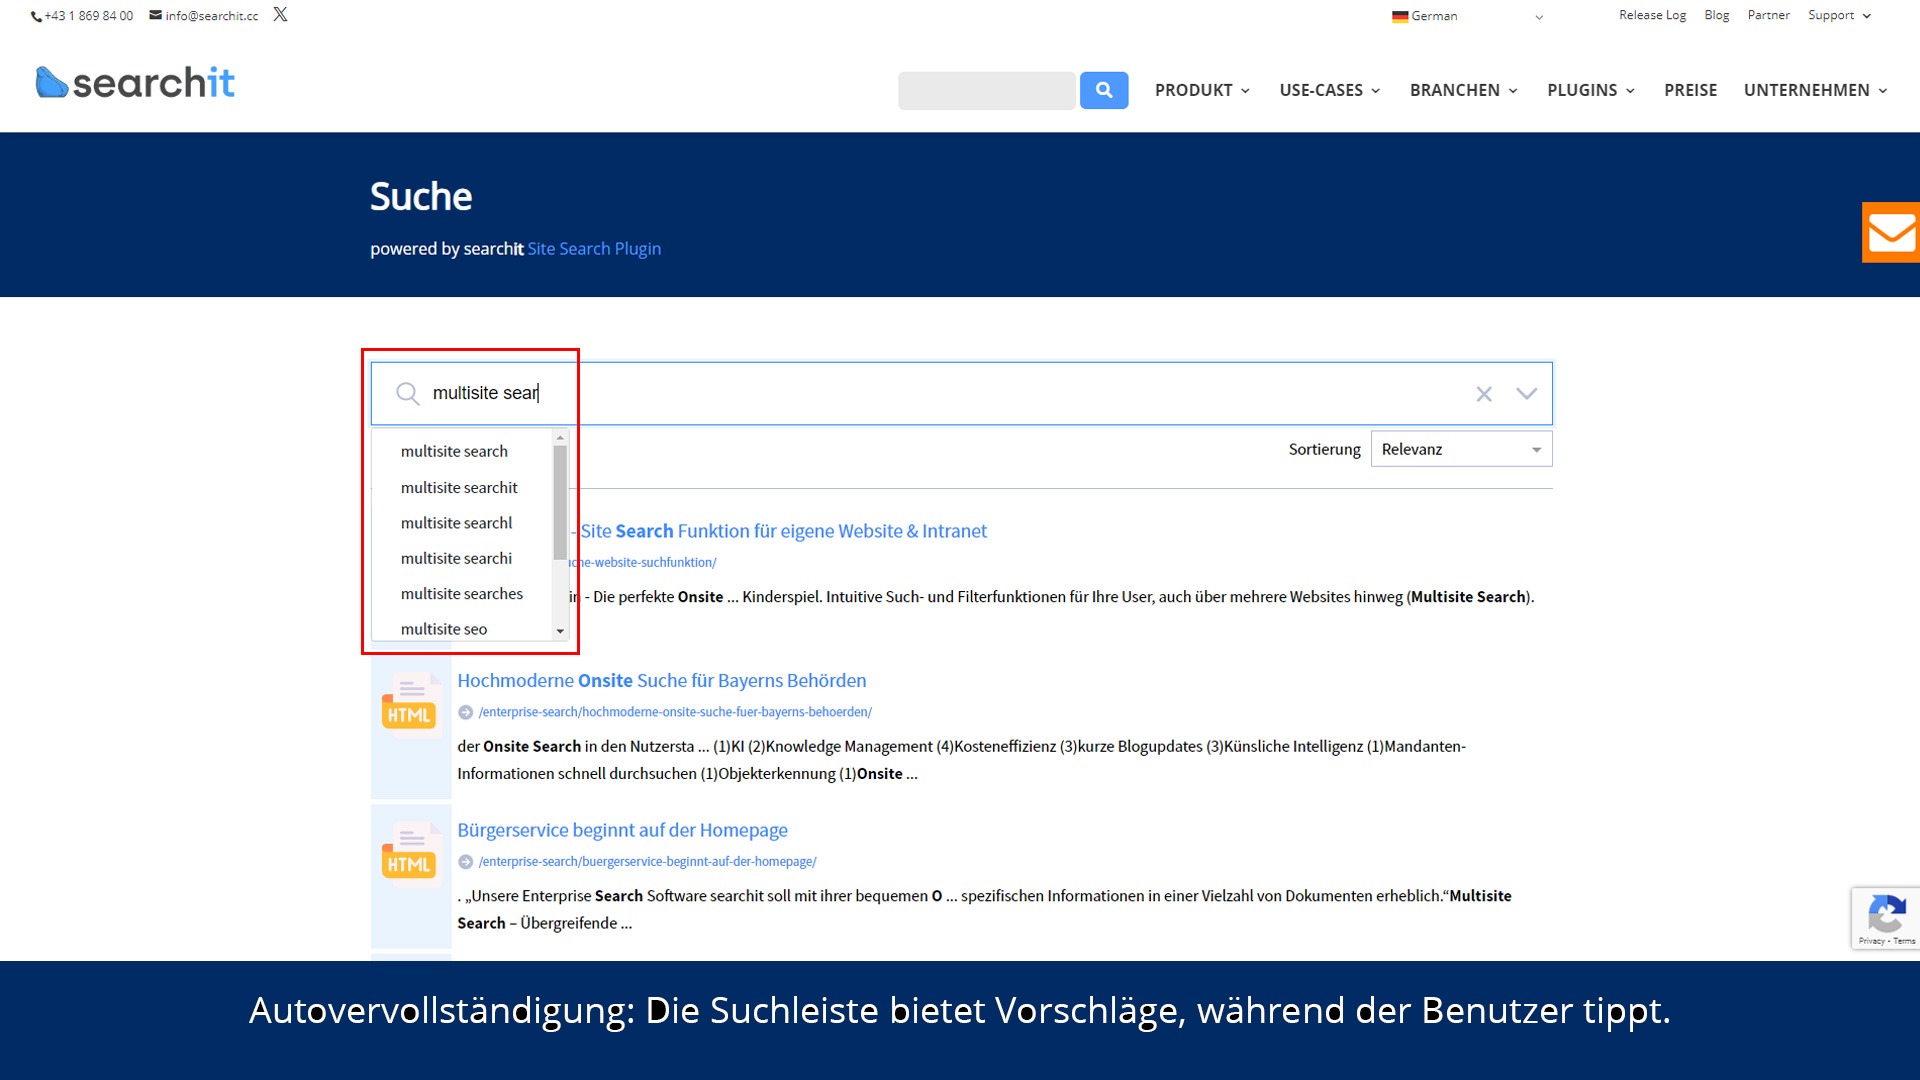Screen dimensions: 1920x1080
Task: Open 'Hochmoderne Onsite Suche für Bayerns Behörden' result
Action: pyautogui.click(x=662, y=681)
